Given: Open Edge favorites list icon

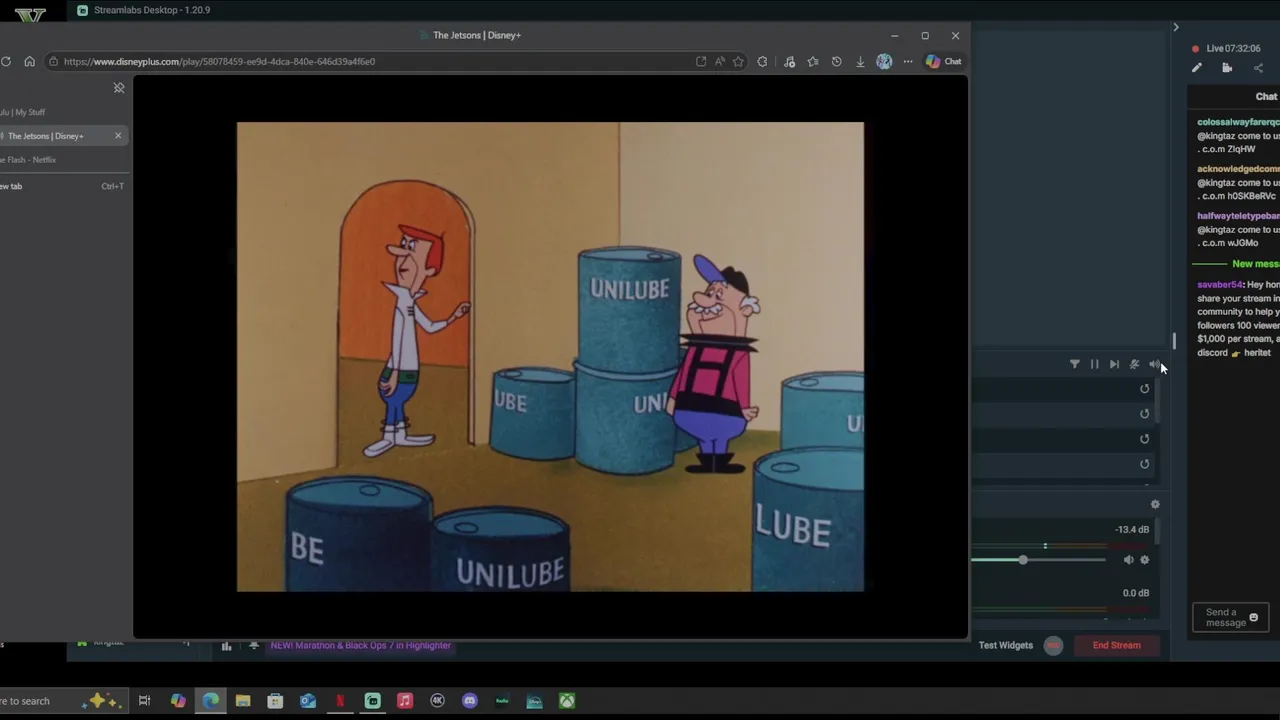Looking at the screenshot, I should [813, 61].
